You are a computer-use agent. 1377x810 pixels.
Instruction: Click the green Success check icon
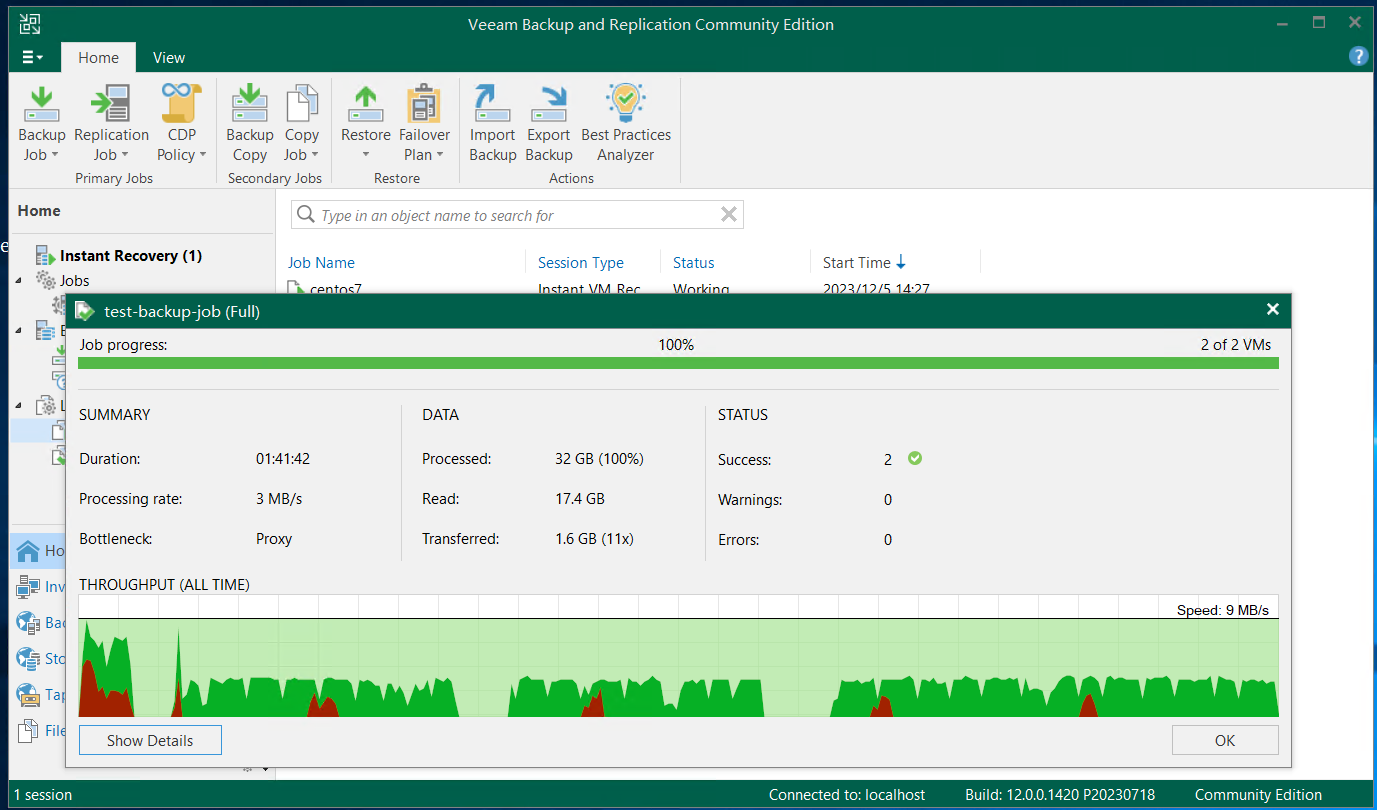[x=915, y=458]
